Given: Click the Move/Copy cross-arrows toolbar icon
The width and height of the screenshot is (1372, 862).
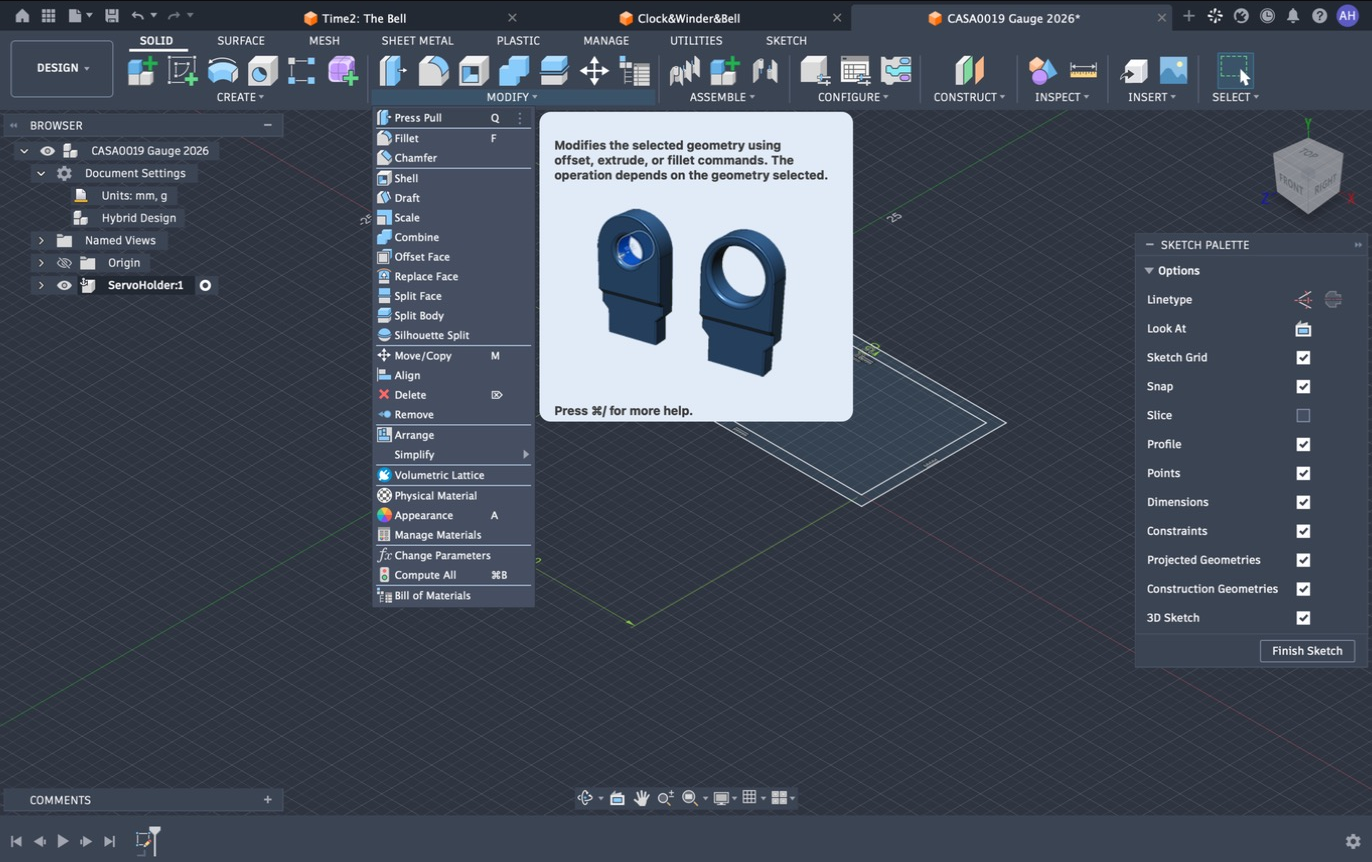Looking at the screenshot, I should click(x=594, y=70).
